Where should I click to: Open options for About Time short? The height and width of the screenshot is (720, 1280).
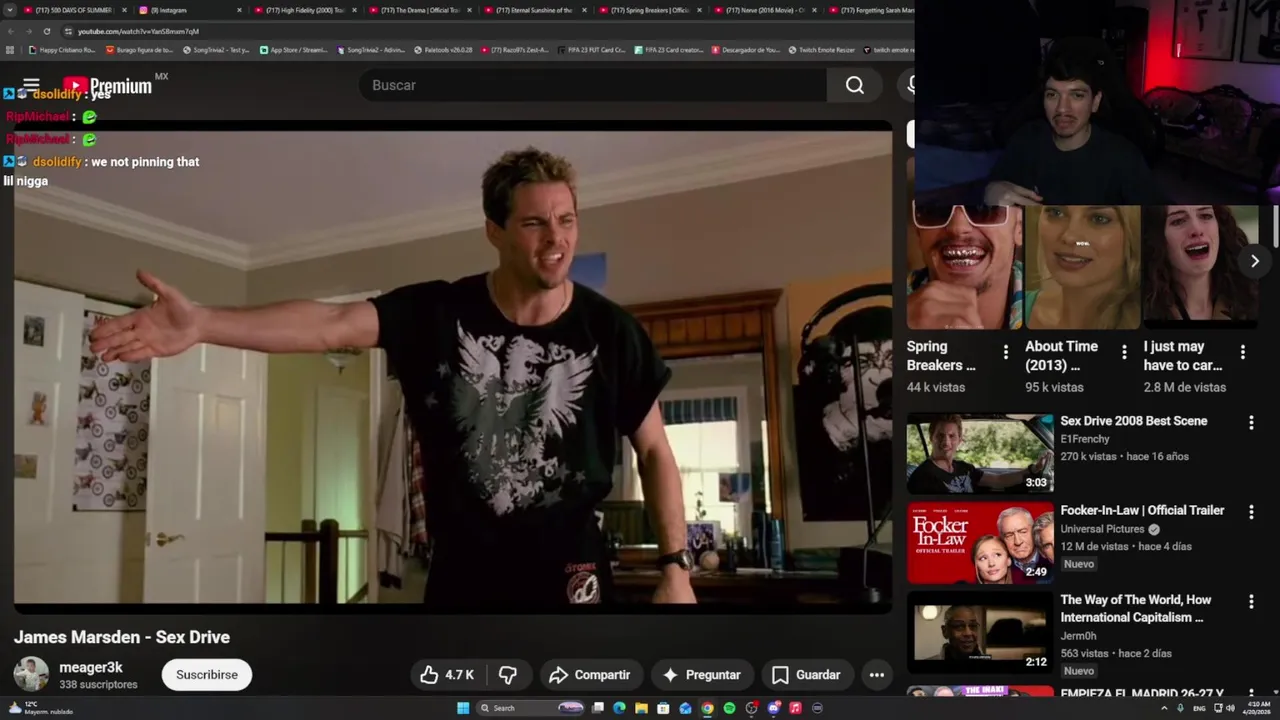(1124, 352)
